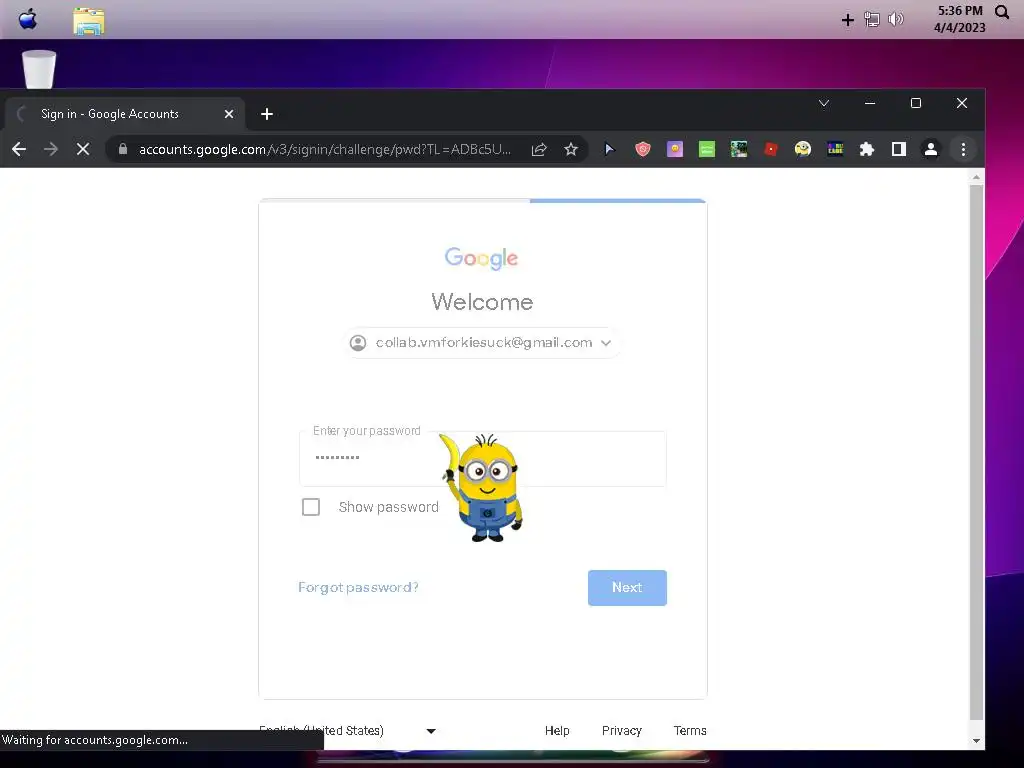Go back with the browser back arrow
Image resolution: width=1024 pixels, height=768 pixels.
[x=19, y=149]
